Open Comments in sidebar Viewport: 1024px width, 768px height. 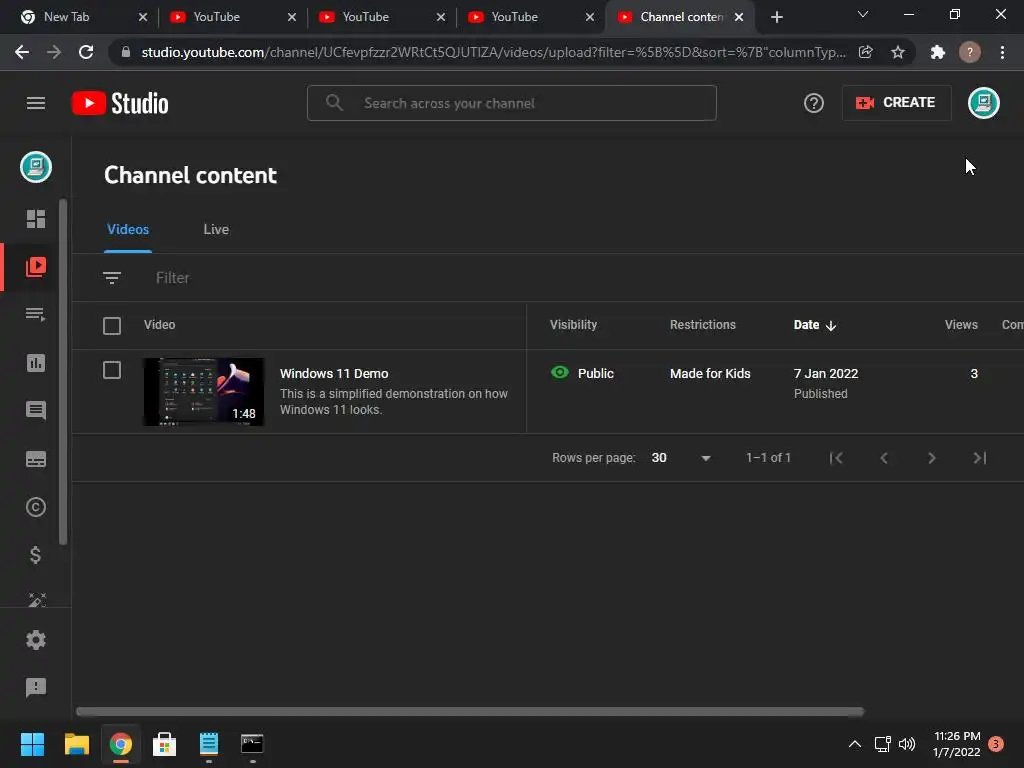pos(36,410)
